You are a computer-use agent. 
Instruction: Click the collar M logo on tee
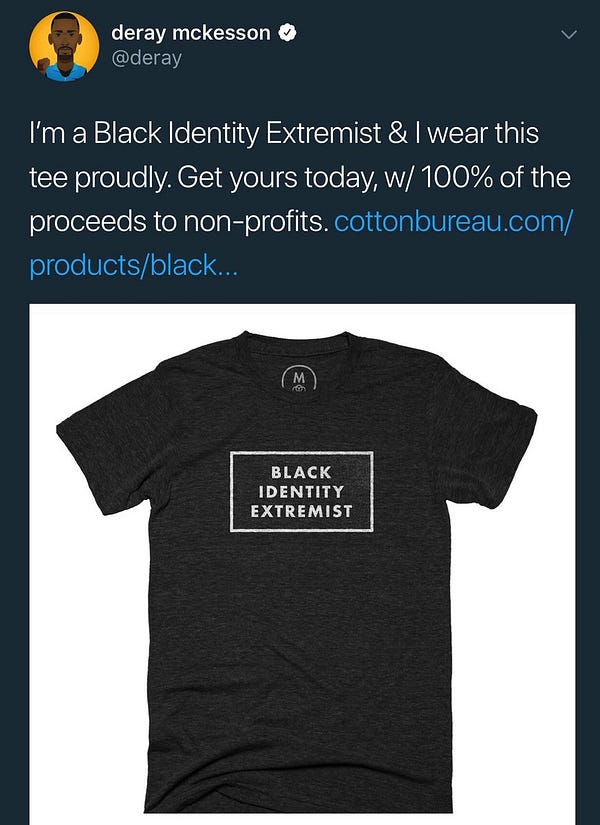(299, 379)
